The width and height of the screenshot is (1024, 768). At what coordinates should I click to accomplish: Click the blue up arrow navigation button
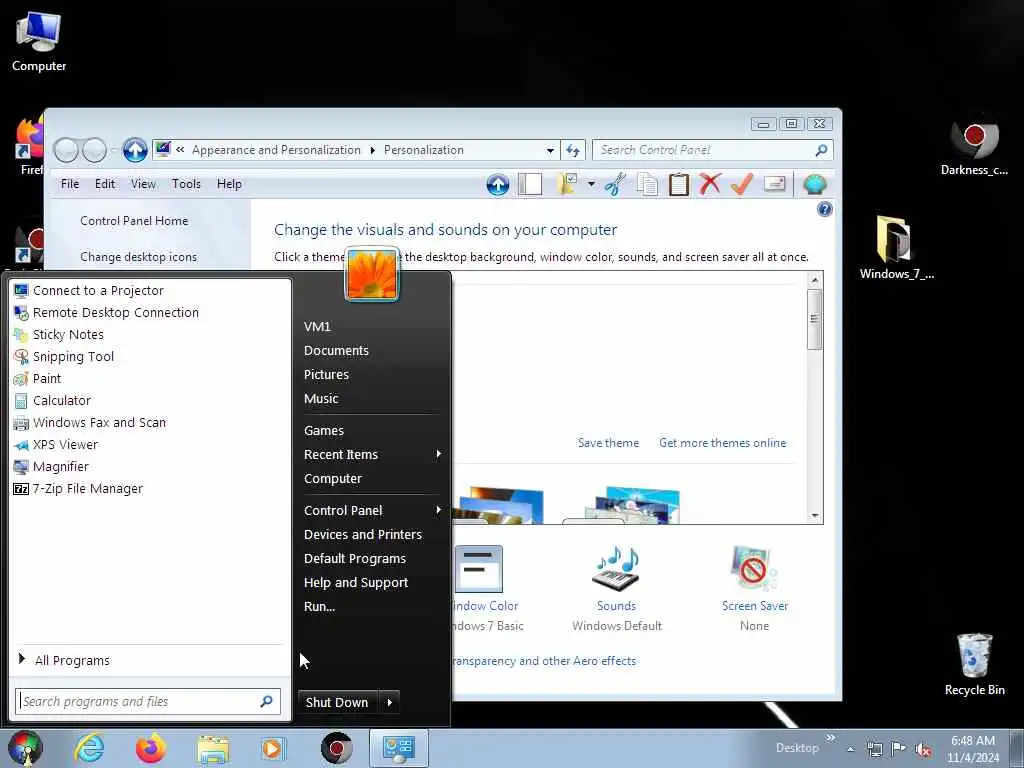(x=135, y=150)
